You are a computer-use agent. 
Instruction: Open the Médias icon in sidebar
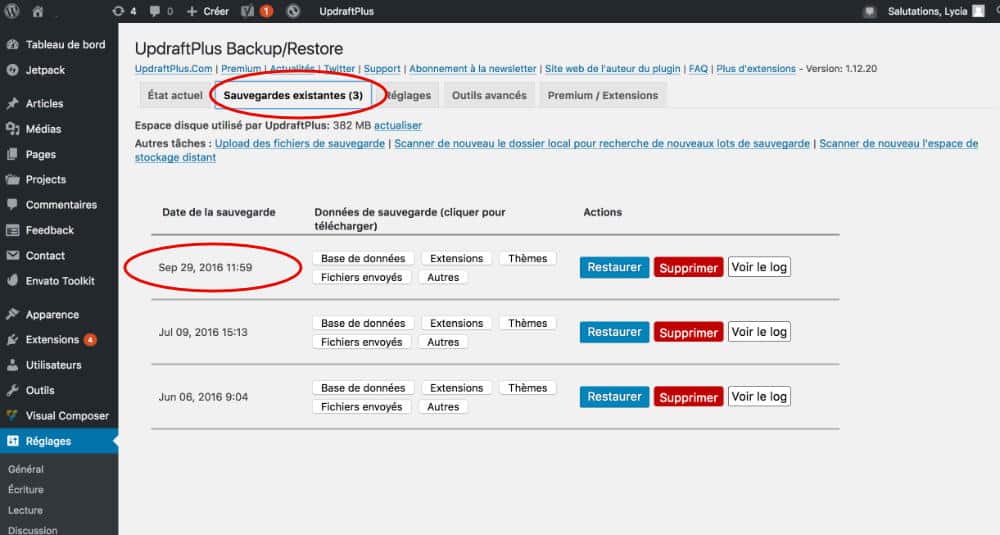pyautogui.click(x=12, y=129)
